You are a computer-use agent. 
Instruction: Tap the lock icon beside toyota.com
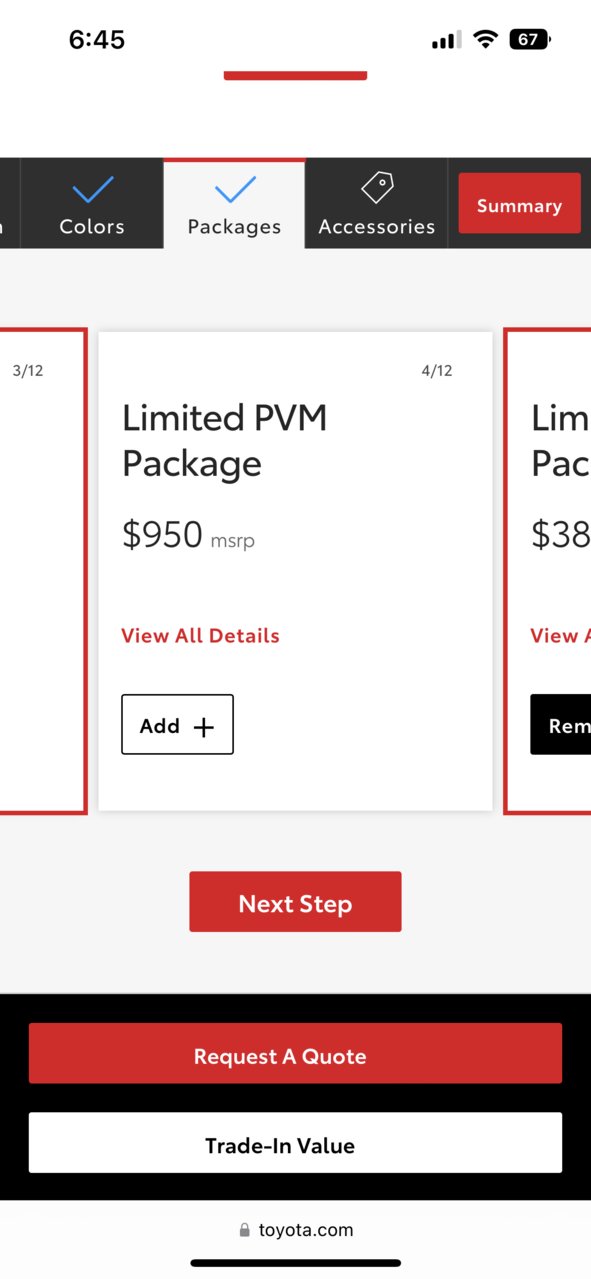point(245,1230)
